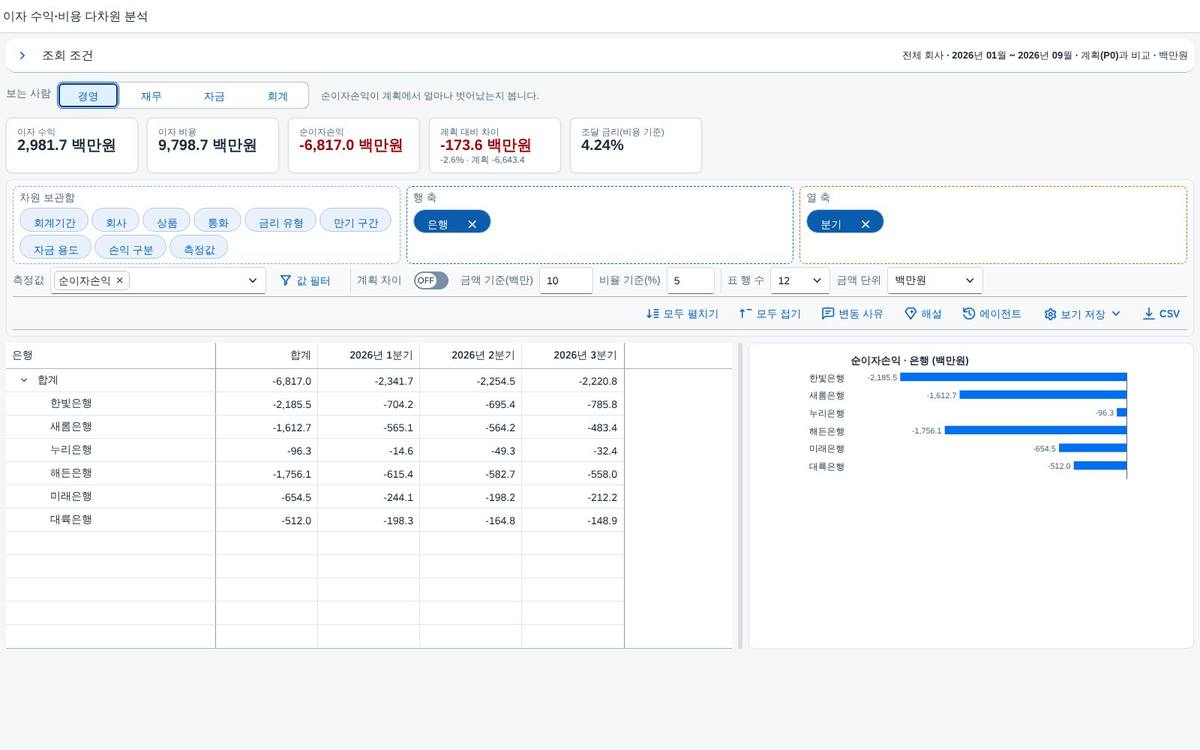Click the -2,341.7 total cell
Screen dimensions: 1200x750
(369, 381)
